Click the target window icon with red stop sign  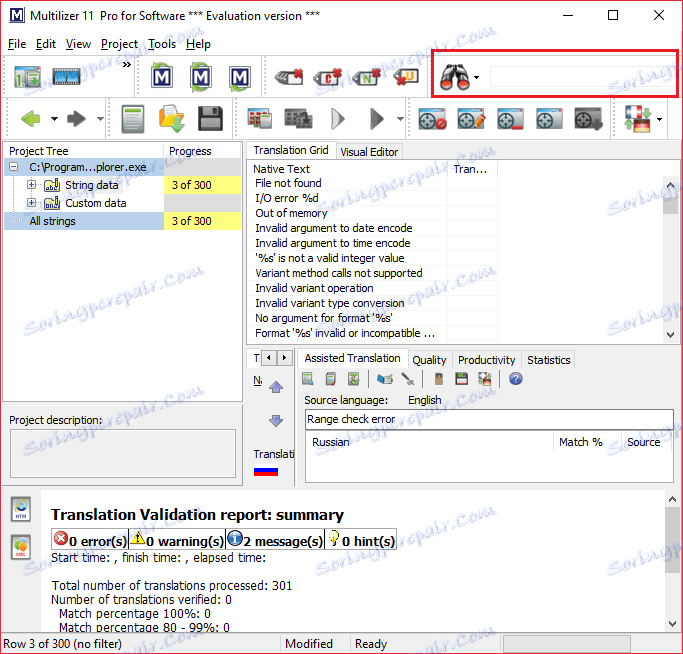(432, 119)
